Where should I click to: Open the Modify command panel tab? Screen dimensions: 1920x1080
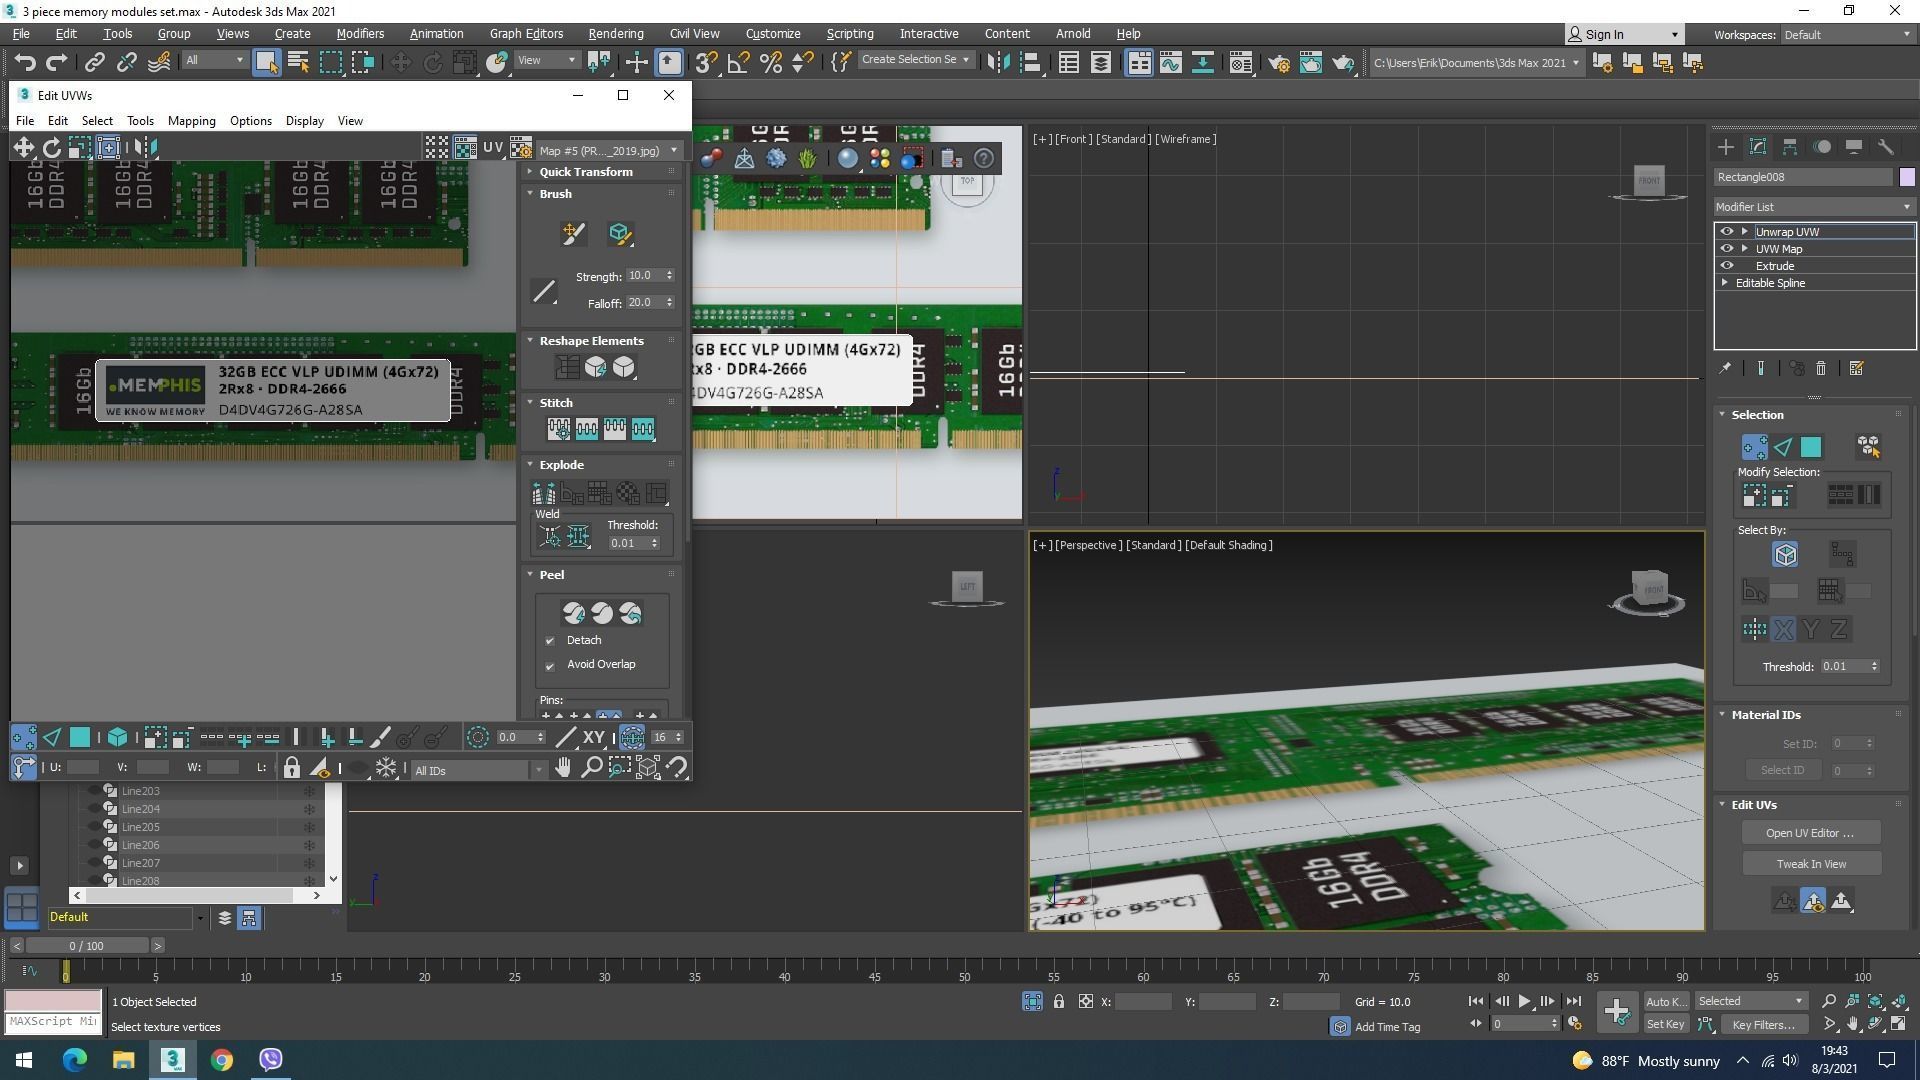click(1758, 147)
